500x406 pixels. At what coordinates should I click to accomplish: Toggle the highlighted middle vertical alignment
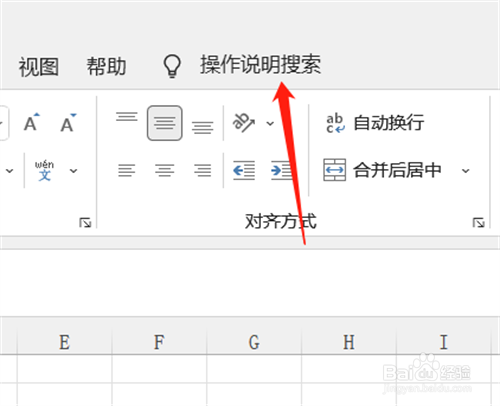pyautogui.click(x=165, y=123)
